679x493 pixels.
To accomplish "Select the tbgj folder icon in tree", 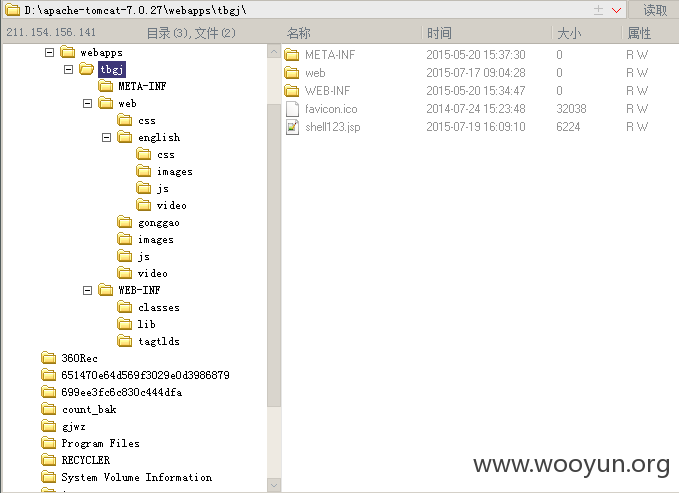I will (87, 69).
